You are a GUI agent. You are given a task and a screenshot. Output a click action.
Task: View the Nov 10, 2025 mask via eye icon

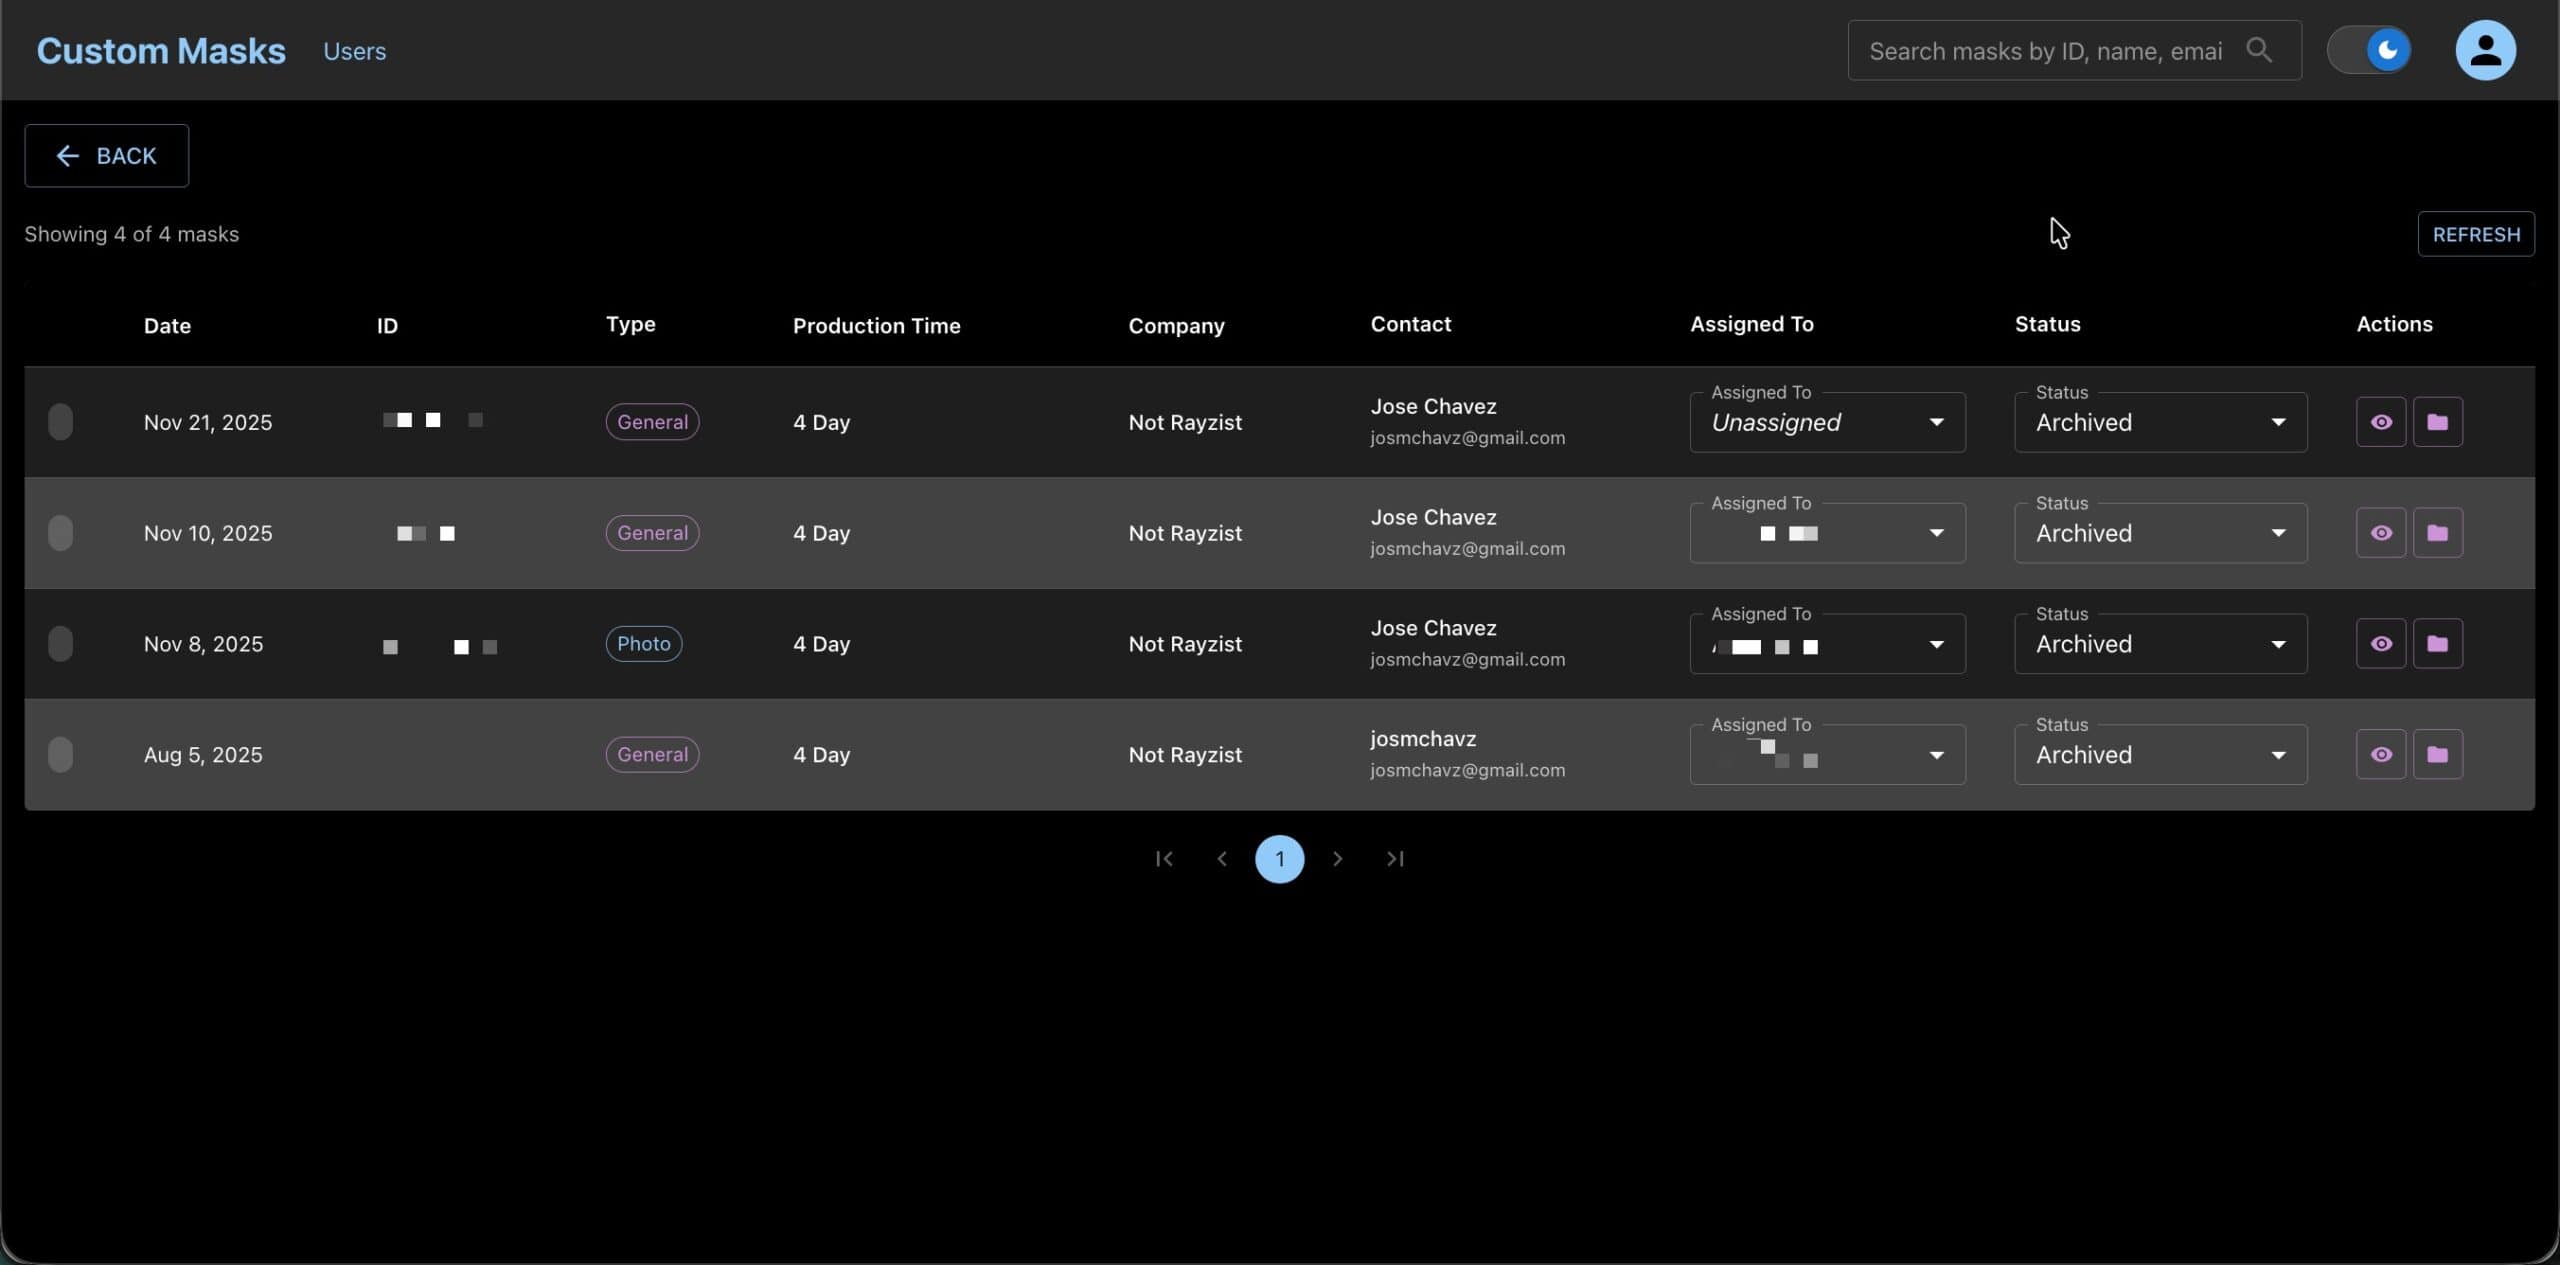click(x=2380, y=533)
